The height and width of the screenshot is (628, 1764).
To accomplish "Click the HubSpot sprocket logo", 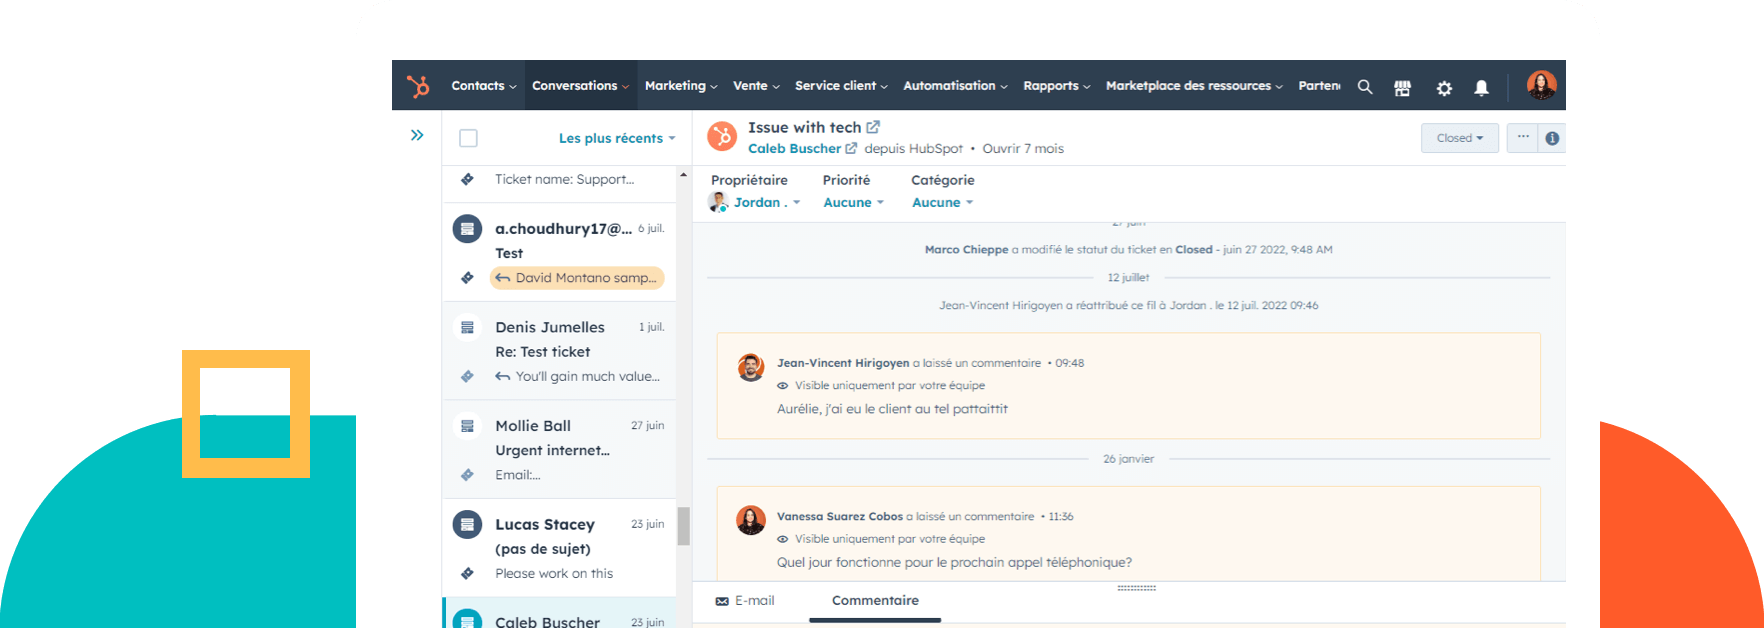I will pos(418,86).
